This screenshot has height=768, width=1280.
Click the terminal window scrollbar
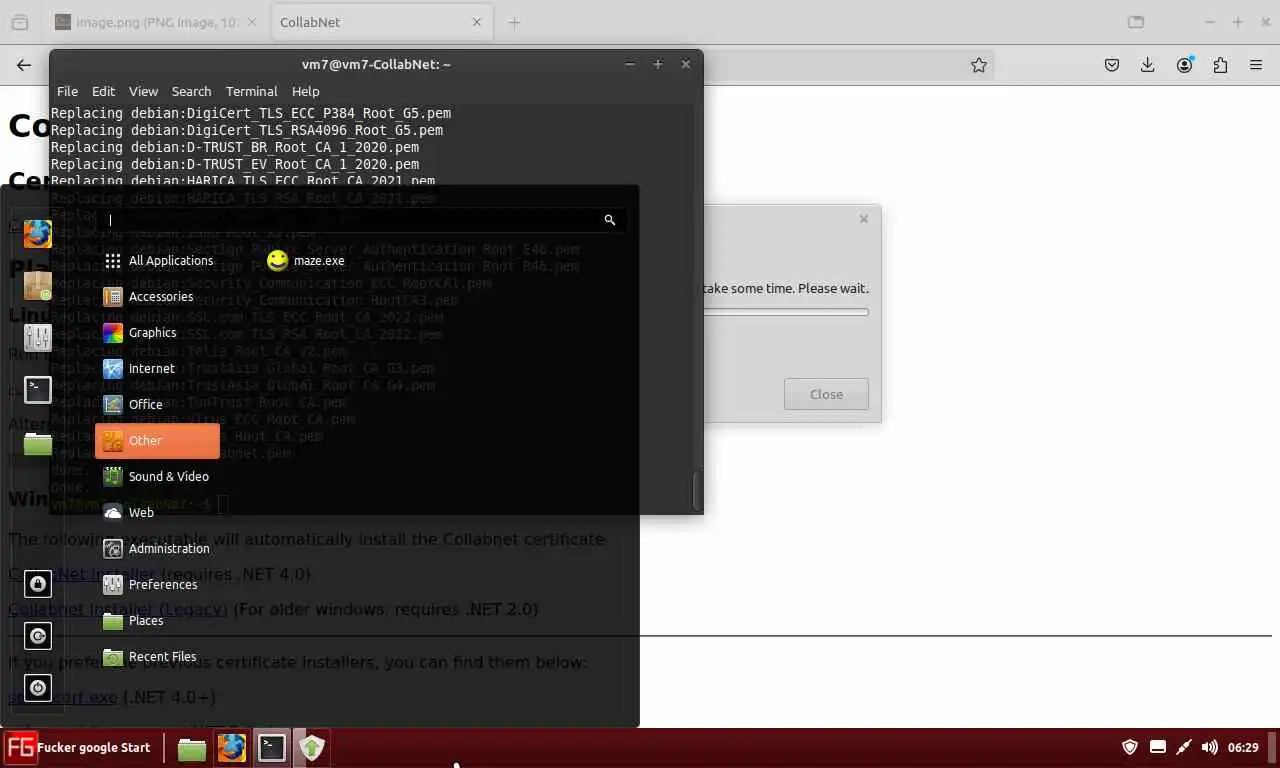pos(698,489)
